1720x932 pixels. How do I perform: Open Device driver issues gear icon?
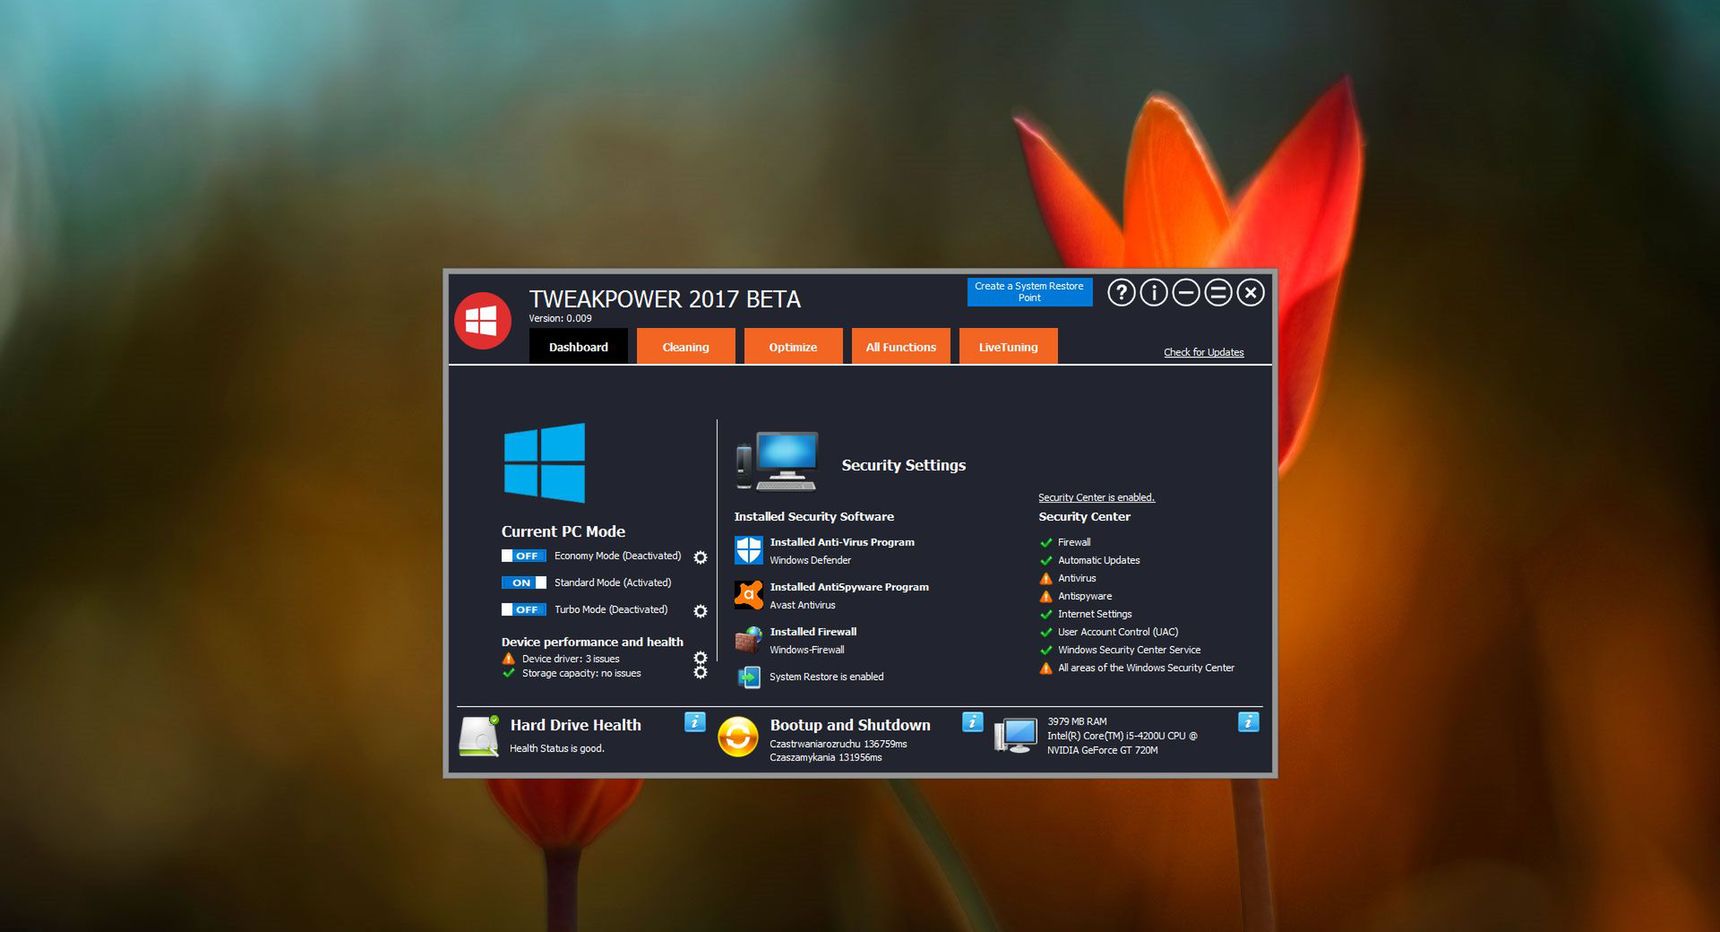(x=700, y=658)
